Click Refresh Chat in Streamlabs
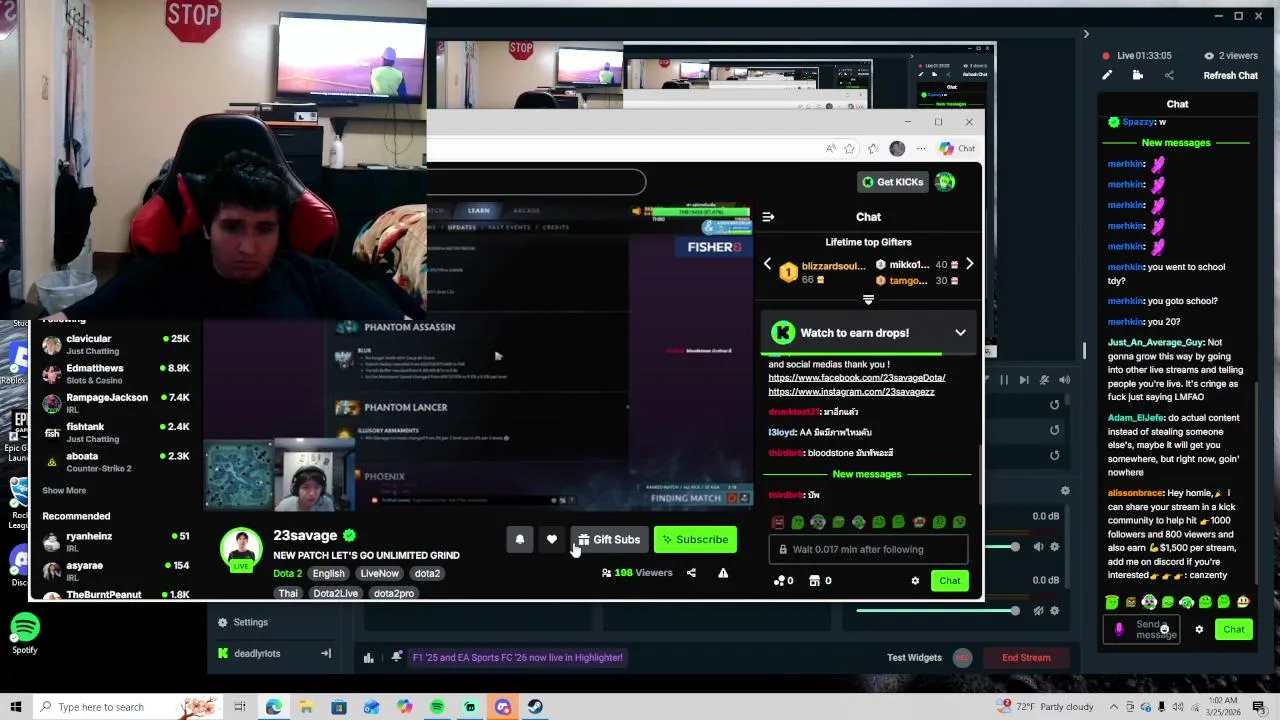The width and height of the screenshot is (1280, 720). [x=1230, y=76]
